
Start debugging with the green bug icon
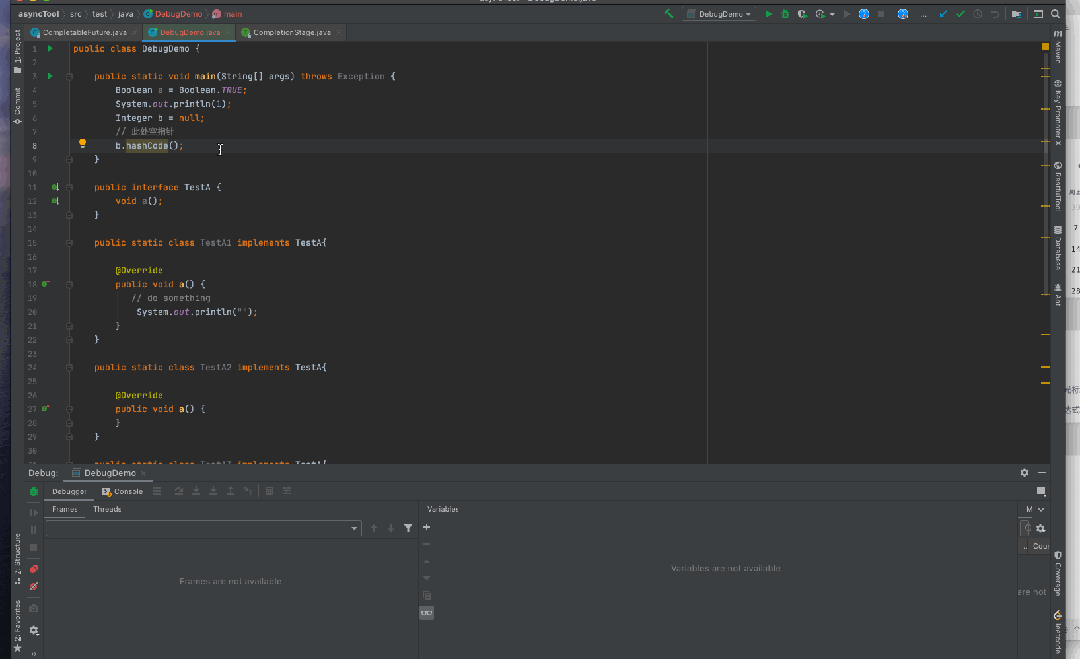[x=785, y=14]
